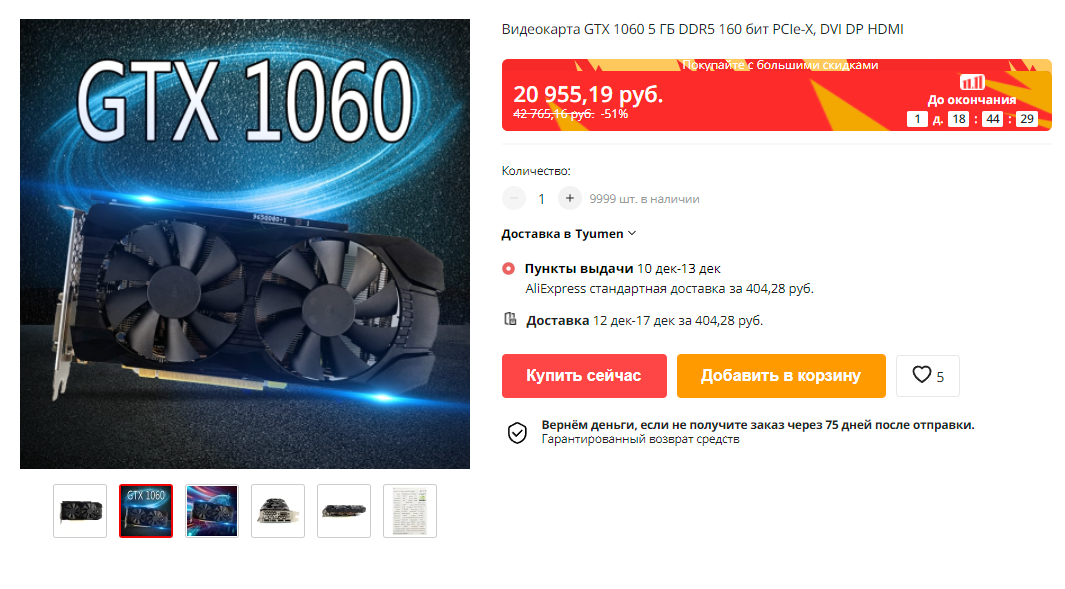
Task: Open the specifications sheet thumbnail
Action: (410, 511)
